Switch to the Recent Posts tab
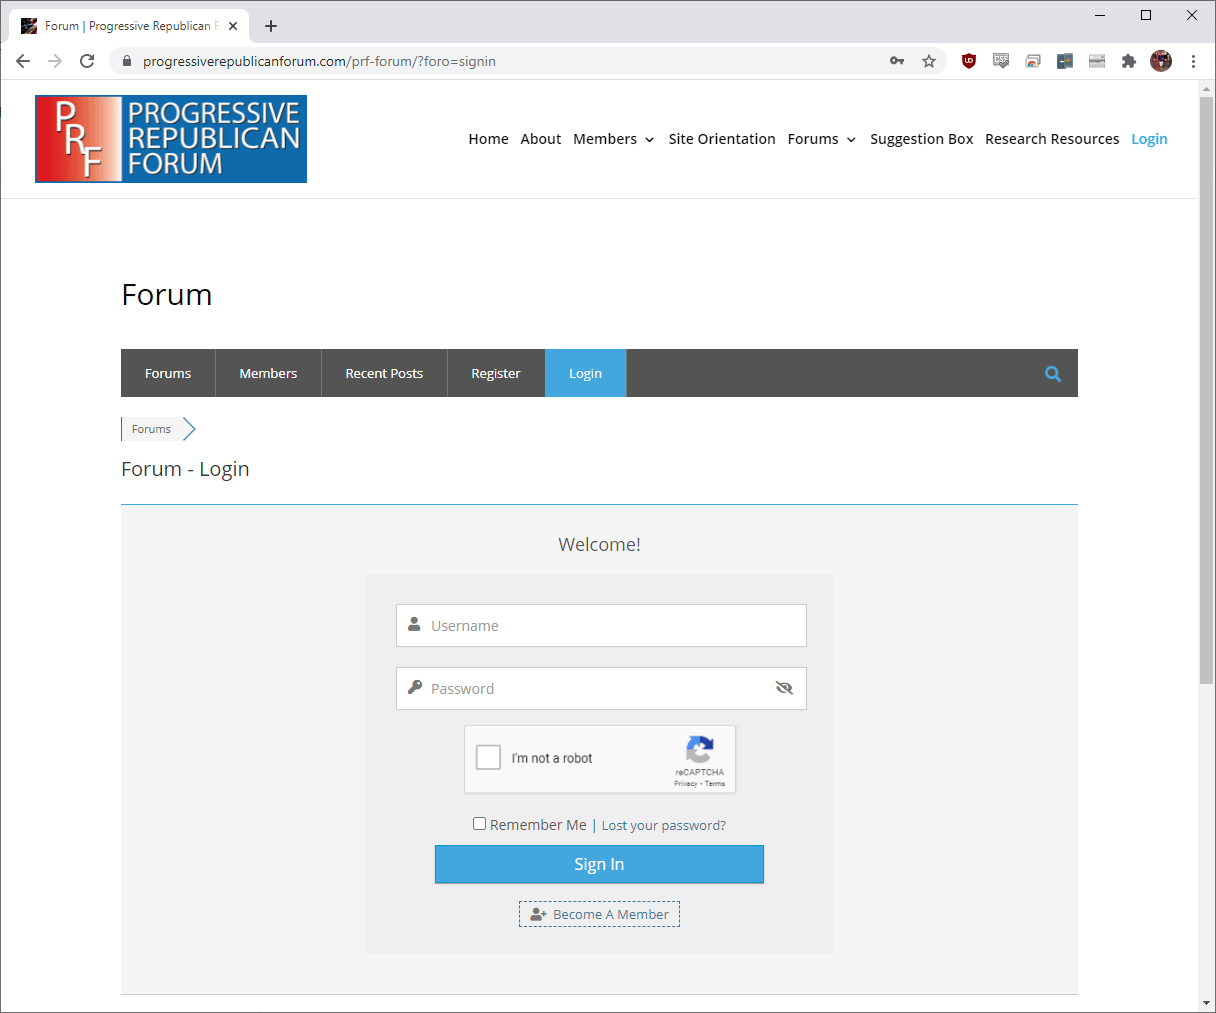Screen dimensions: 1216x1013 [384, 373]
